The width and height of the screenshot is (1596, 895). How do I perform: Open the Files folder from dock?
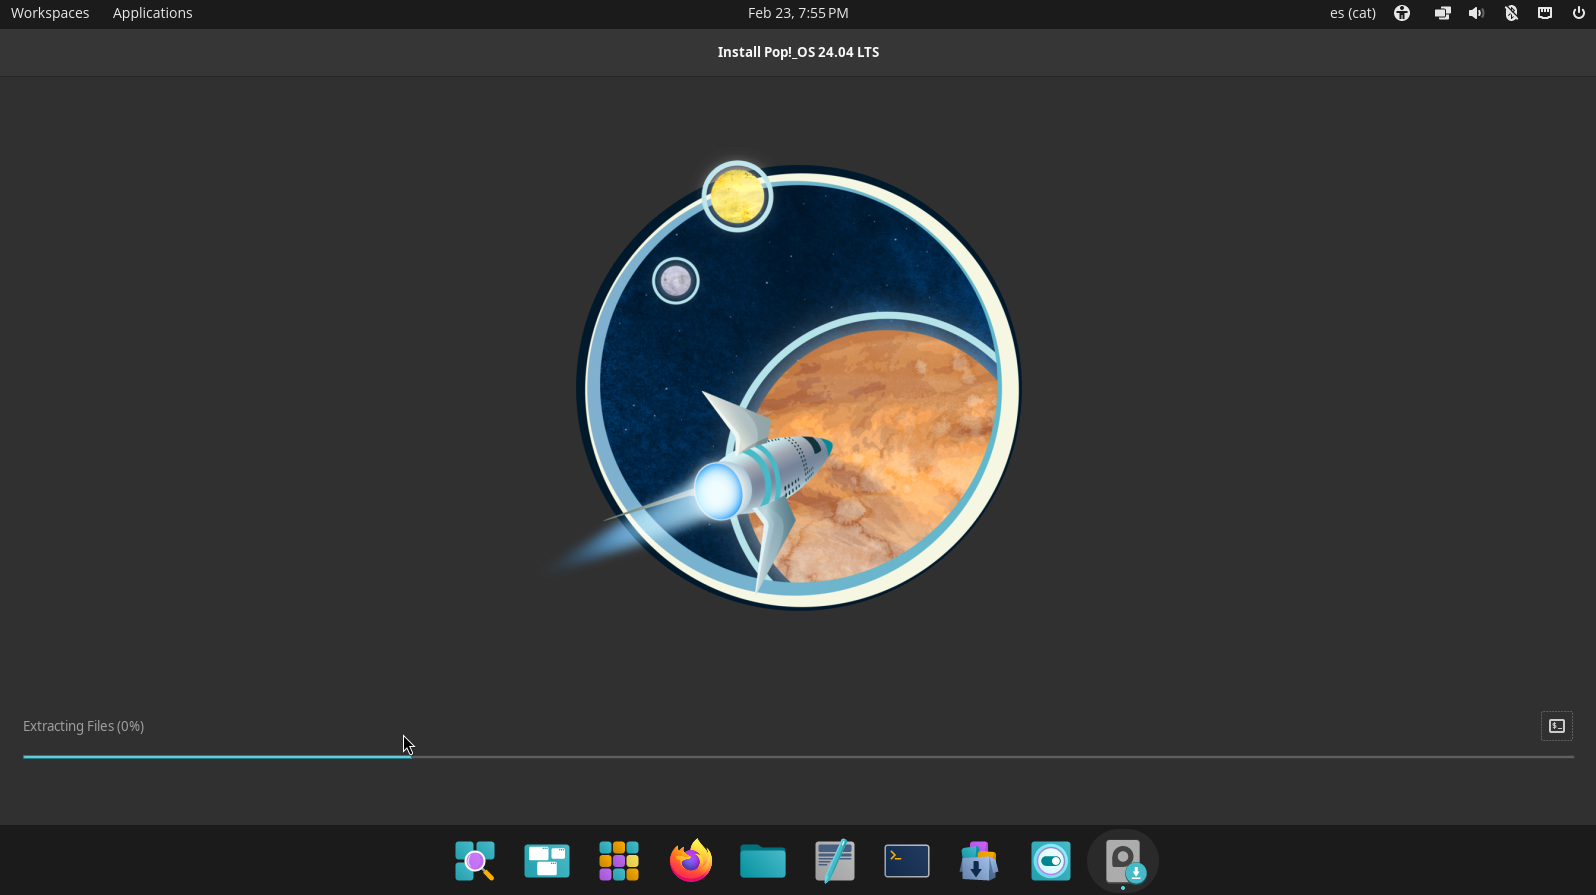click(763, 860)
